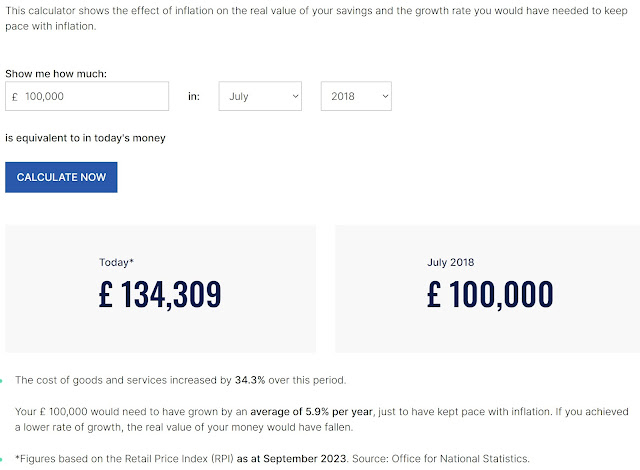Click the £ 100,000 result value
Image resolution: width=640 pixels, height=470 pixels.
(490, 295)
